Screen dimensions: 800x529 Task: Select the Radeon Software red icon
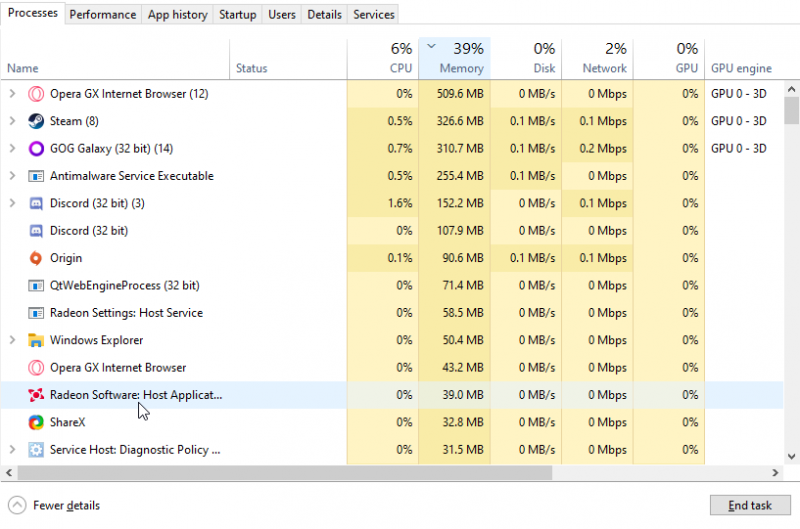(x=36, y=395)
